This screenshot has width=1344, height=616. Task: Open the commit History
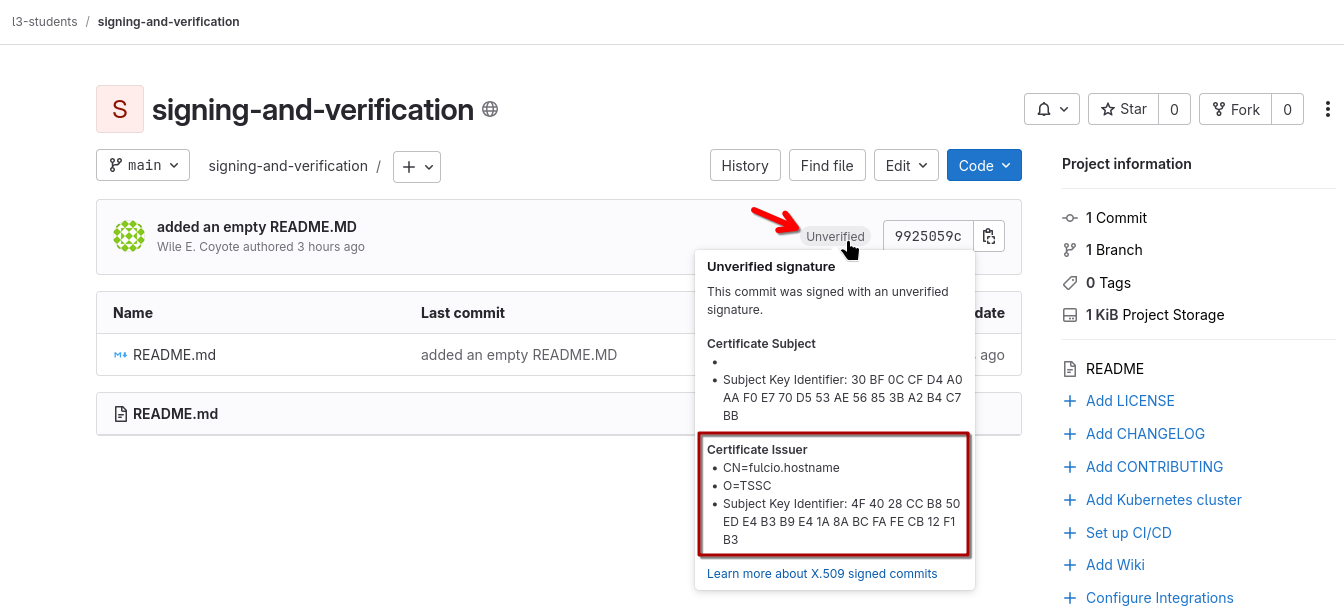point(745,166)
